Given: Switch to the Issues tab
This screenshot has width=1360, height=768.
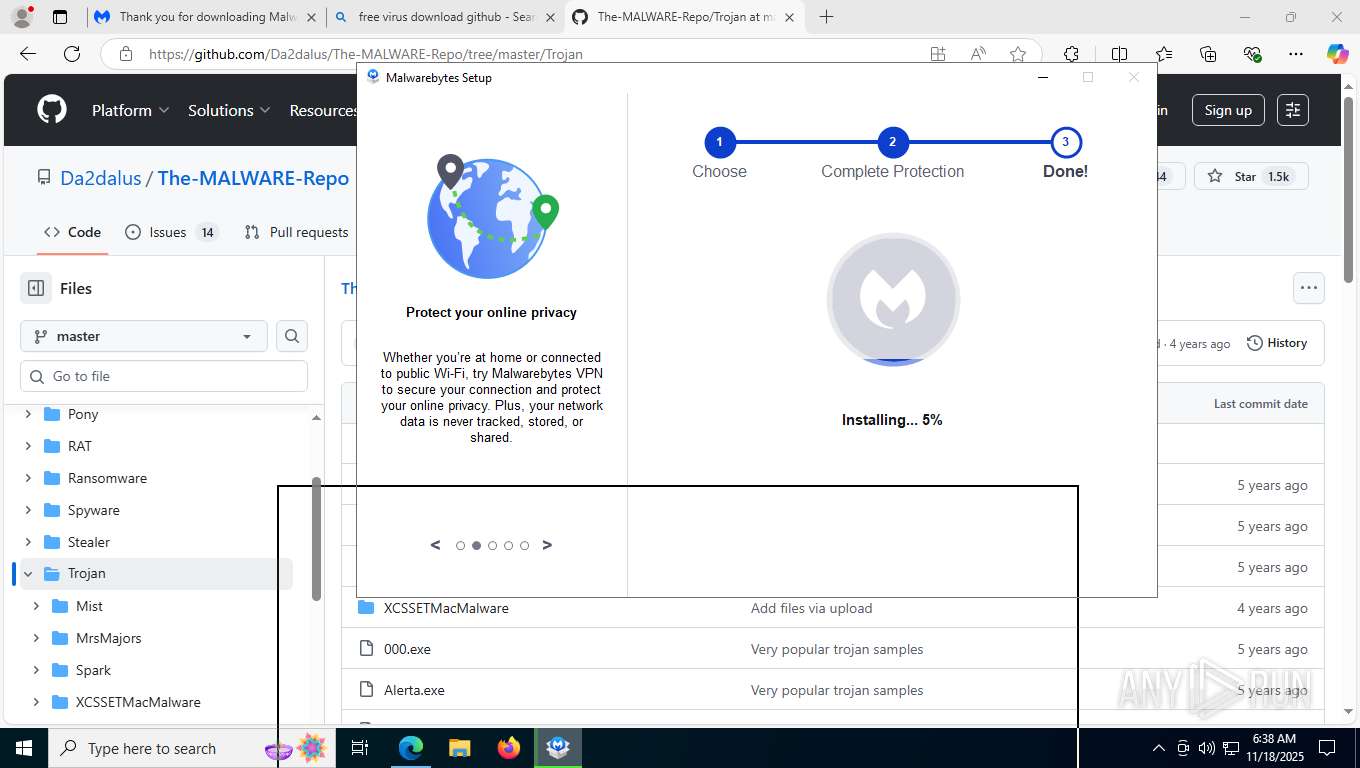Looking at the screenshot, I should coord(171,232).
